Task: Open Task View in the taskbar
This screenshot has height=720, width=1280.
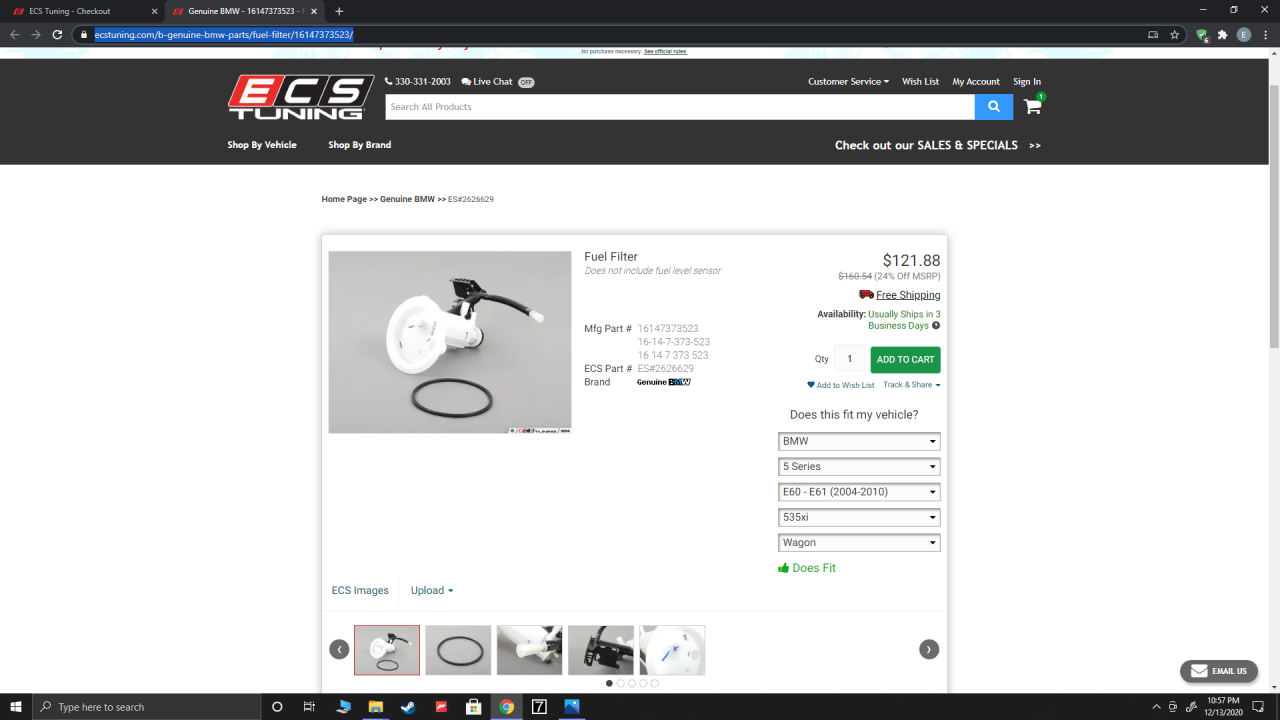Action: coord(309,707)
